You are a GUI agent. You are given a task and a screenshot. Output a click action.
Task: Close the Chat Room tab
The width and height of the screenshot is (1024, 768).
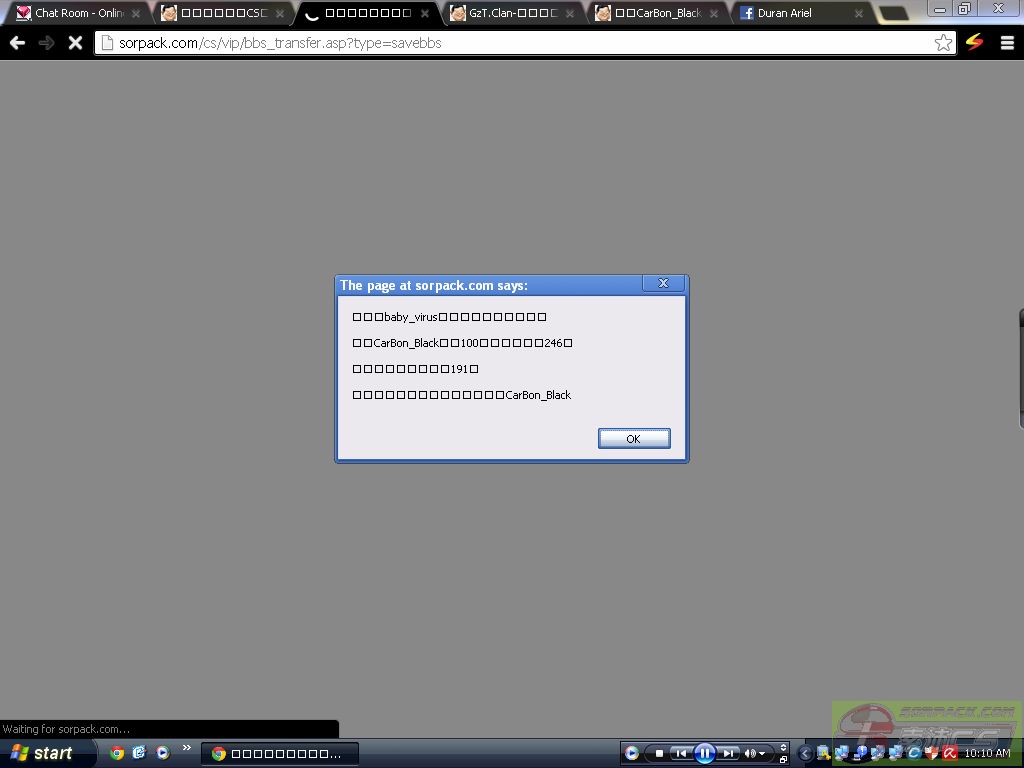coord(136,14)
